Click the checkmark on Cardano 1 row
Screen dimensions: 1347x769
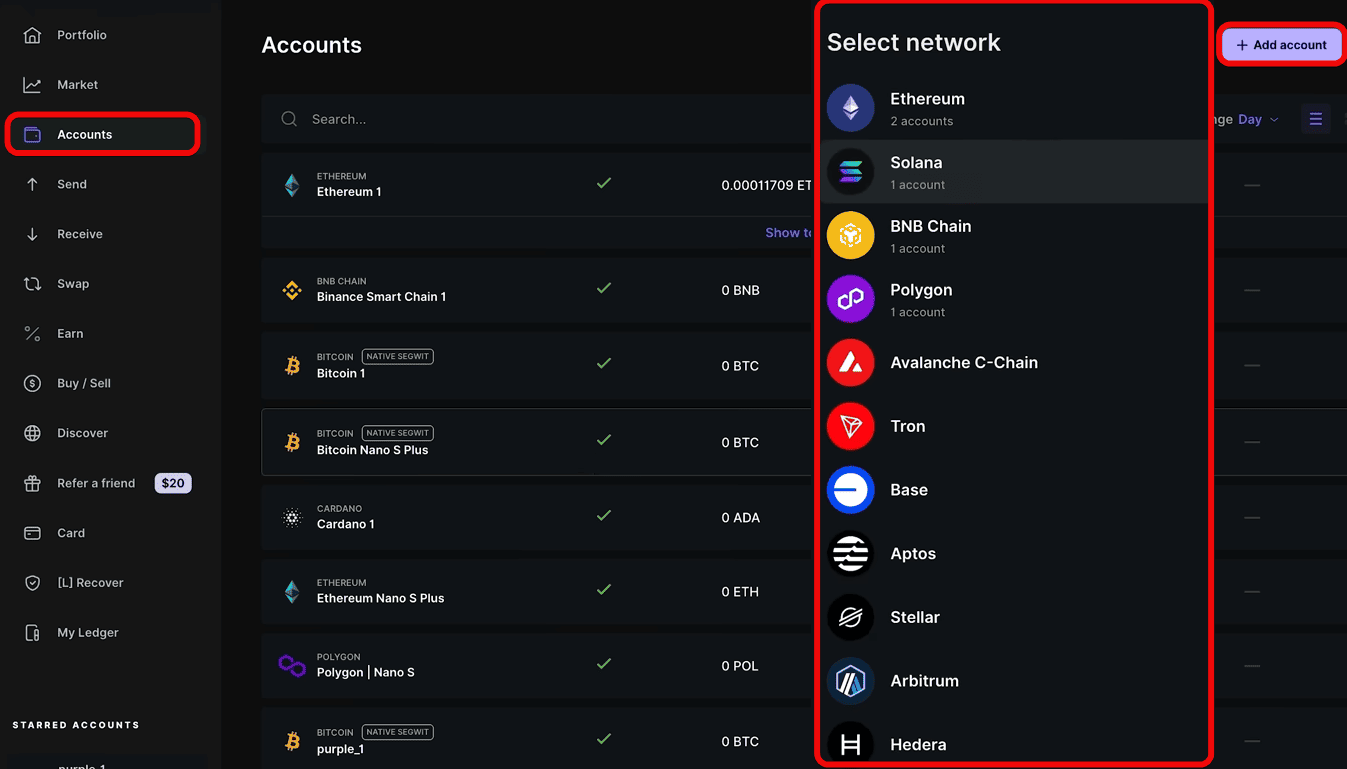604,516
